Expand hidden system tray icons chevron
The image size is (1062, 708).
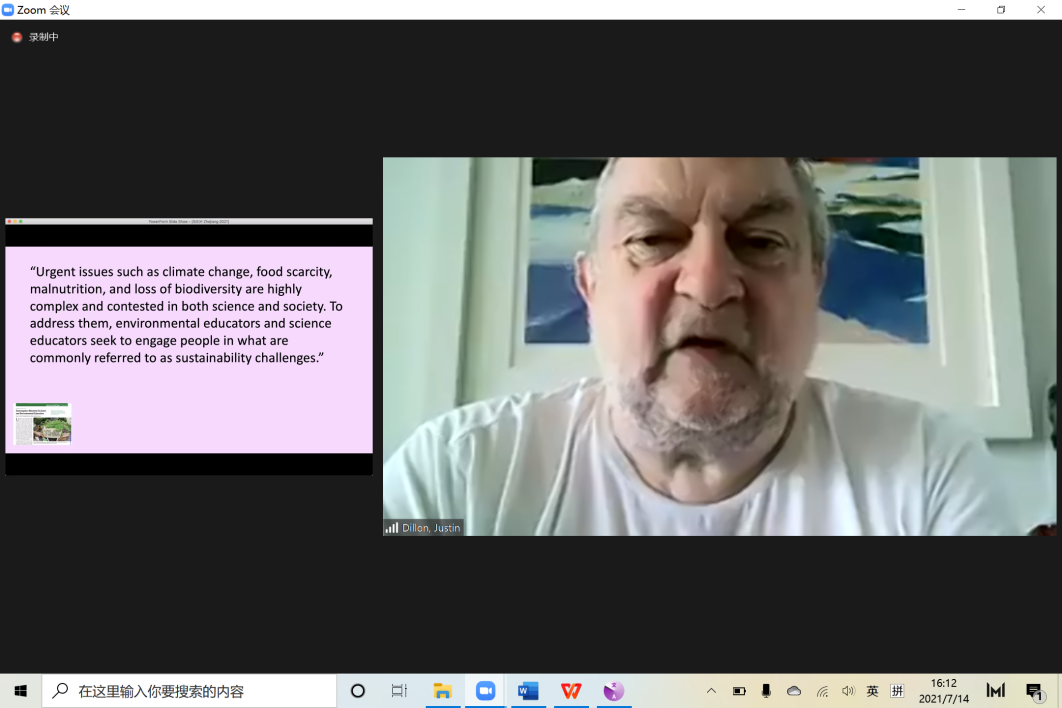(711, 691)
